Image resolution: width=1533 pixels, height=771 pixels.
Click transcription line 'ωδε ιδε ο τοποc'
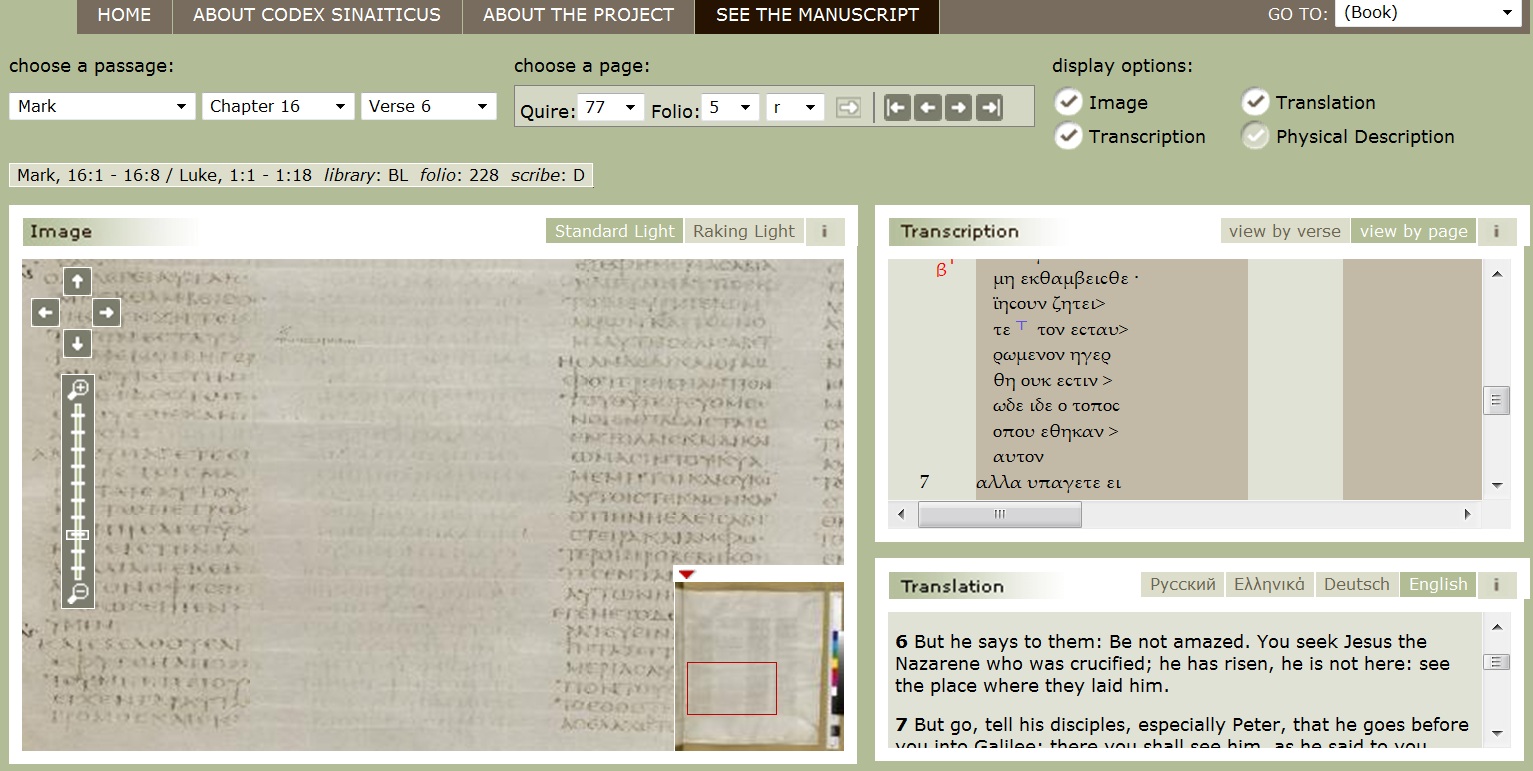pos(1056,406)
